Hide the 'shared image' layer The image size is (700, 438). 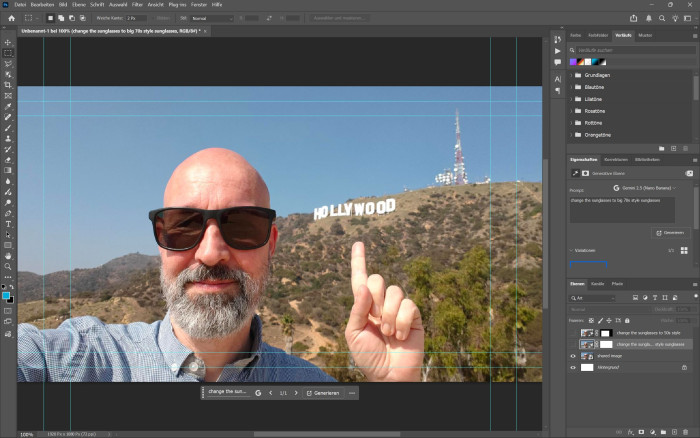pos(573,355)
